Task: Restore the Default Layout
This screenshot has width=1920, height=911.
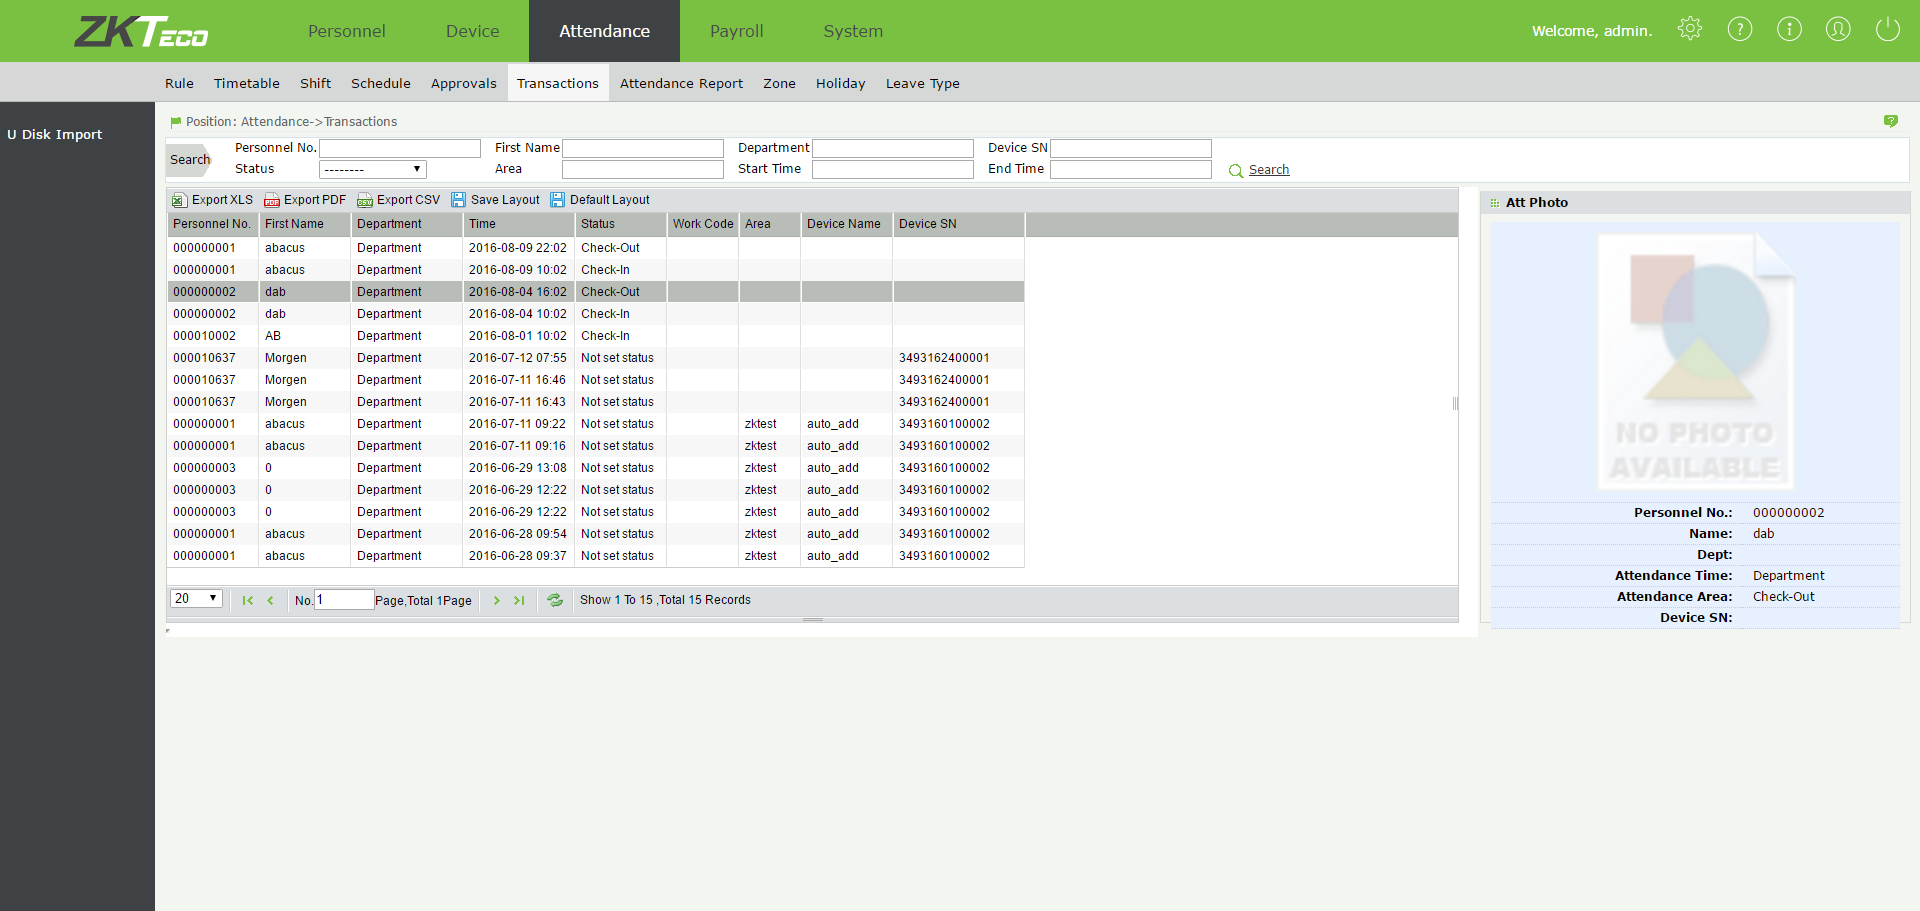Action: (600, 200)
